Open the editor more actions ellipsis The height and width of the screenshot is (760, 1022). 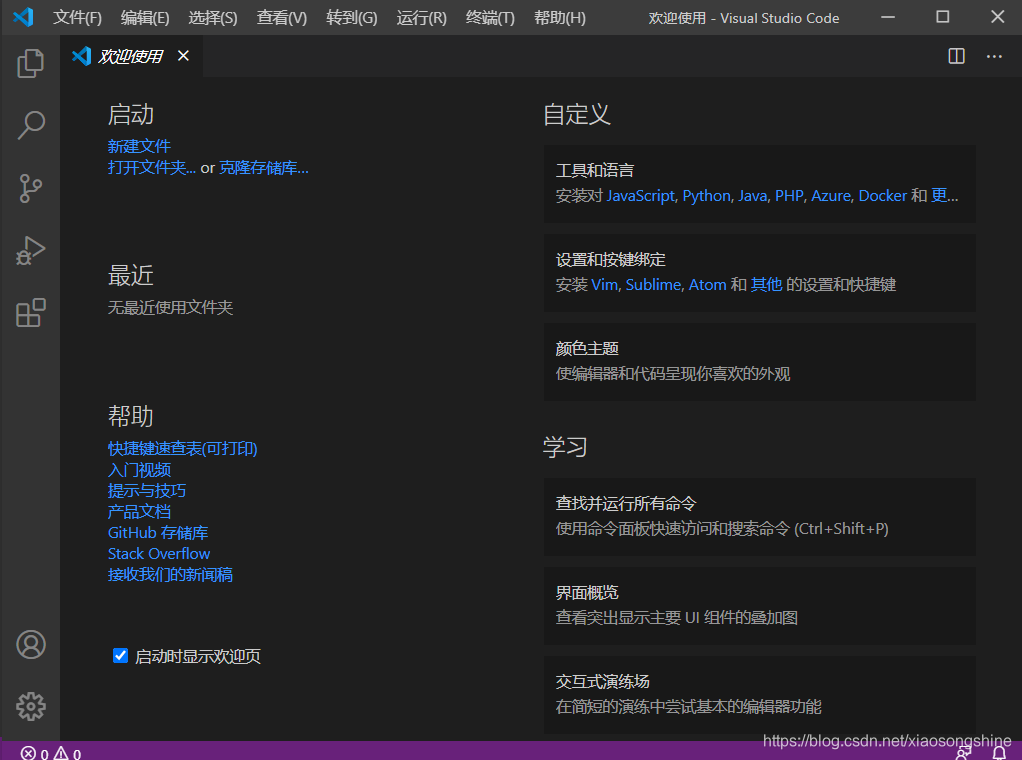[x=994, y=56]
